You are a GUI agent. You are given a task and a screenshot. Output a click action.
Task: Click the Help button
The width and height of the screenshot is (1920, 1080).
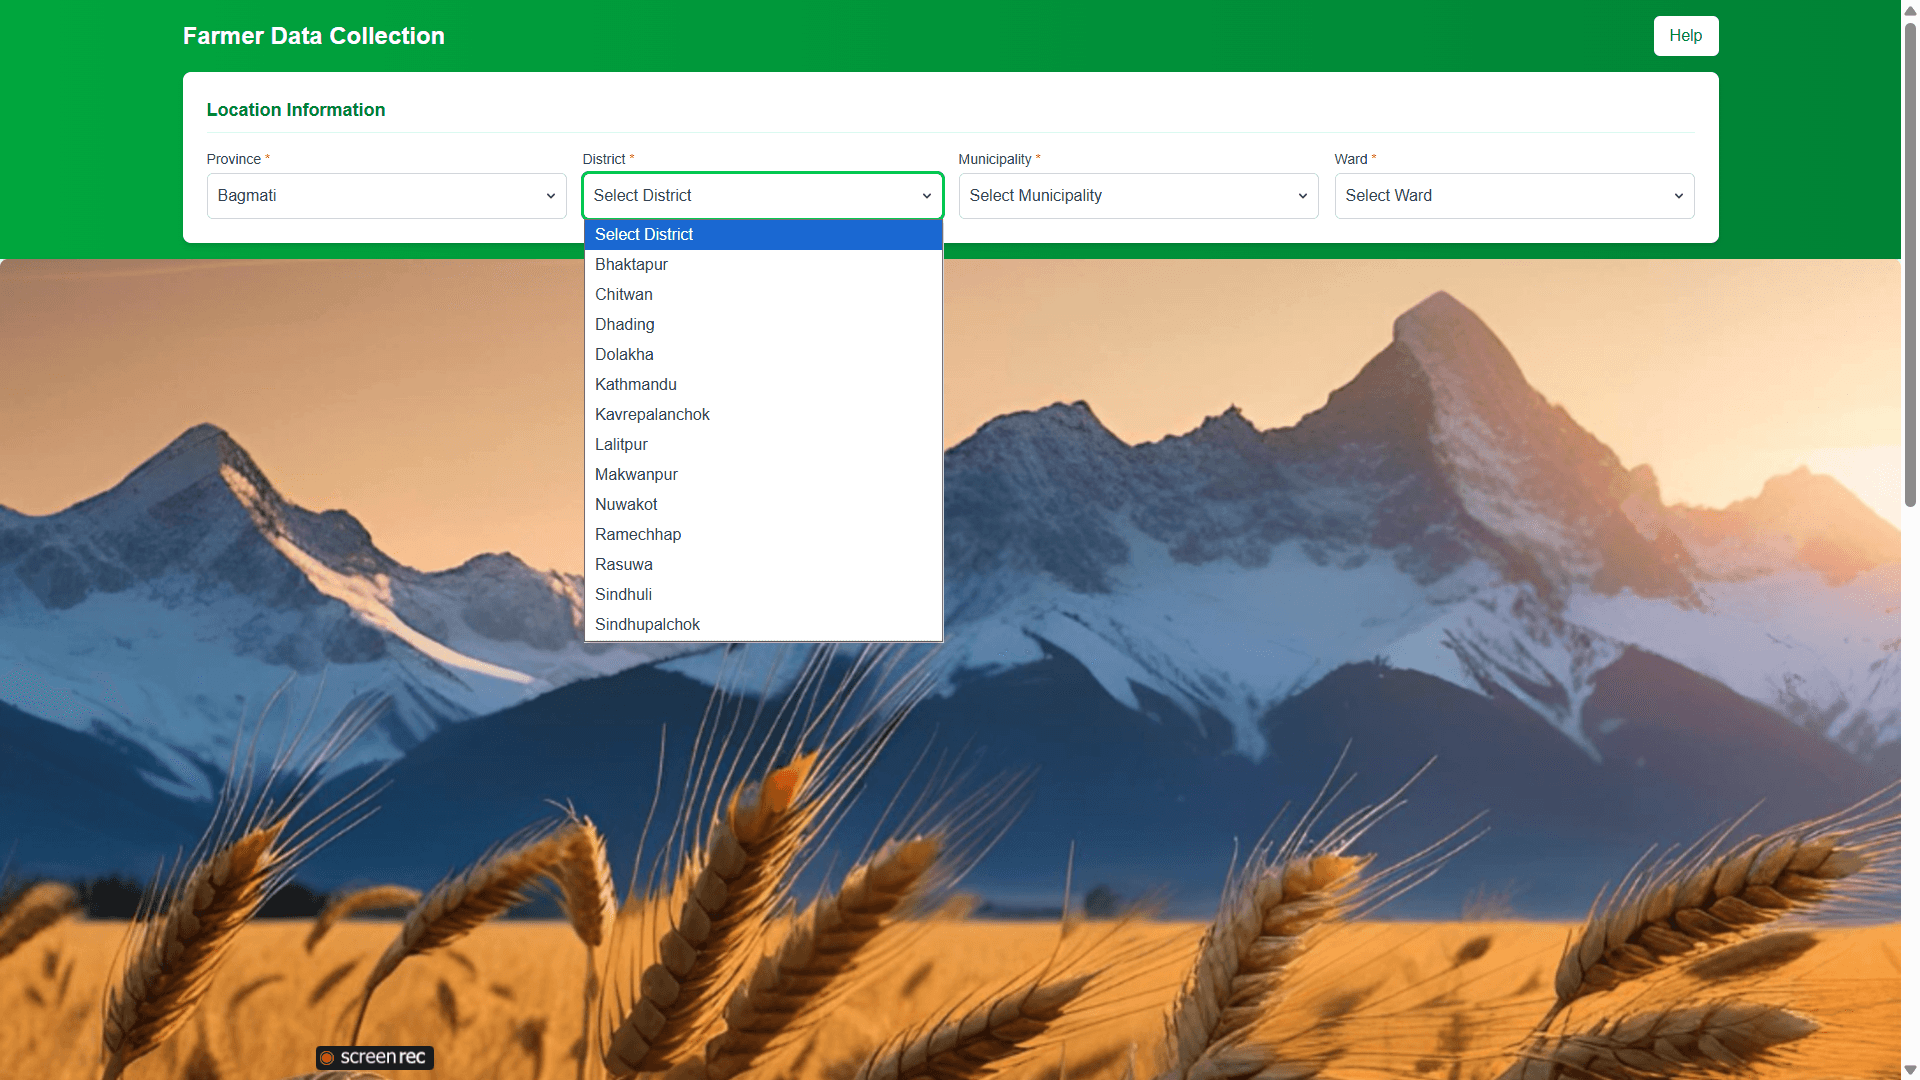coord(1685,36)
